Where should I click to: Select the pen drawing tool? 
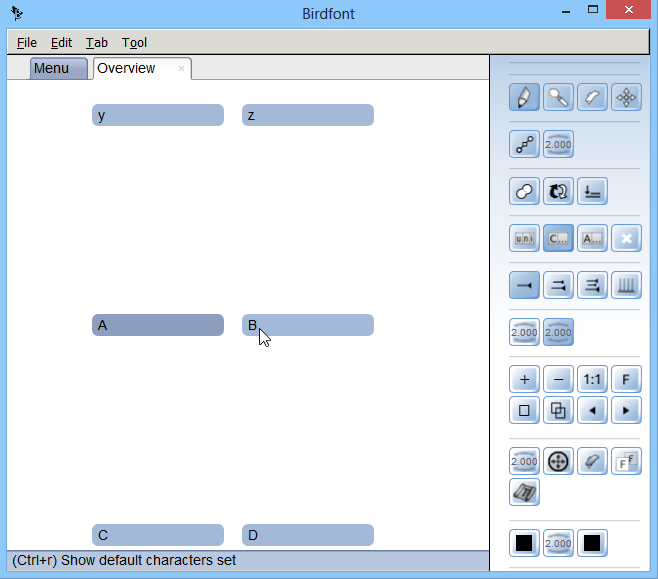coord(524,97)
